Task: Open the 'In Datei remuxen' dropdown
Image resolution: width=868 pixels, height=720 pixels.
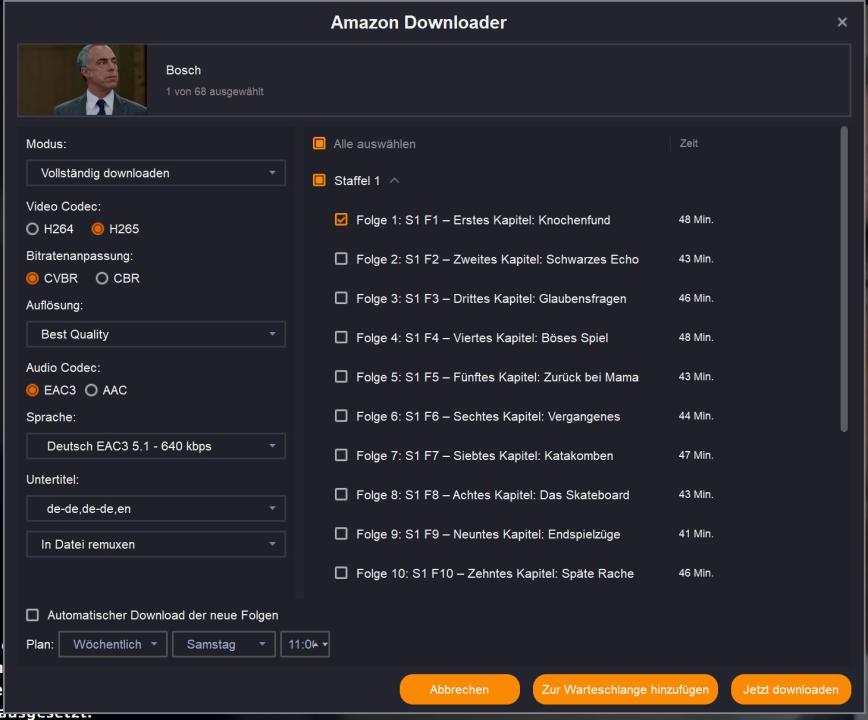Action: point(155,545)
